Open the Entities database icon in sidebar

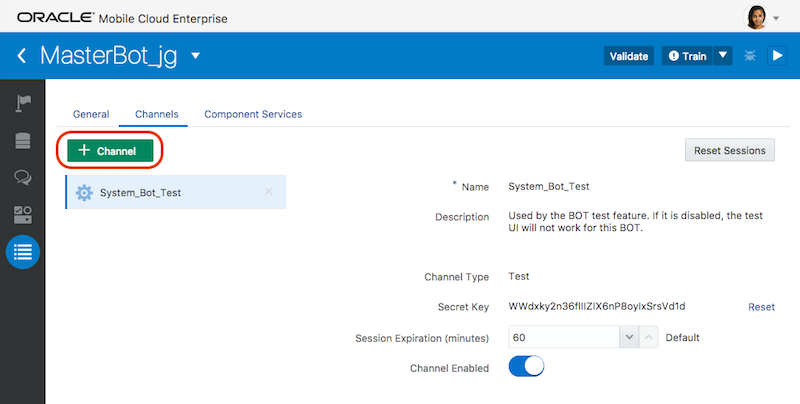22,140
